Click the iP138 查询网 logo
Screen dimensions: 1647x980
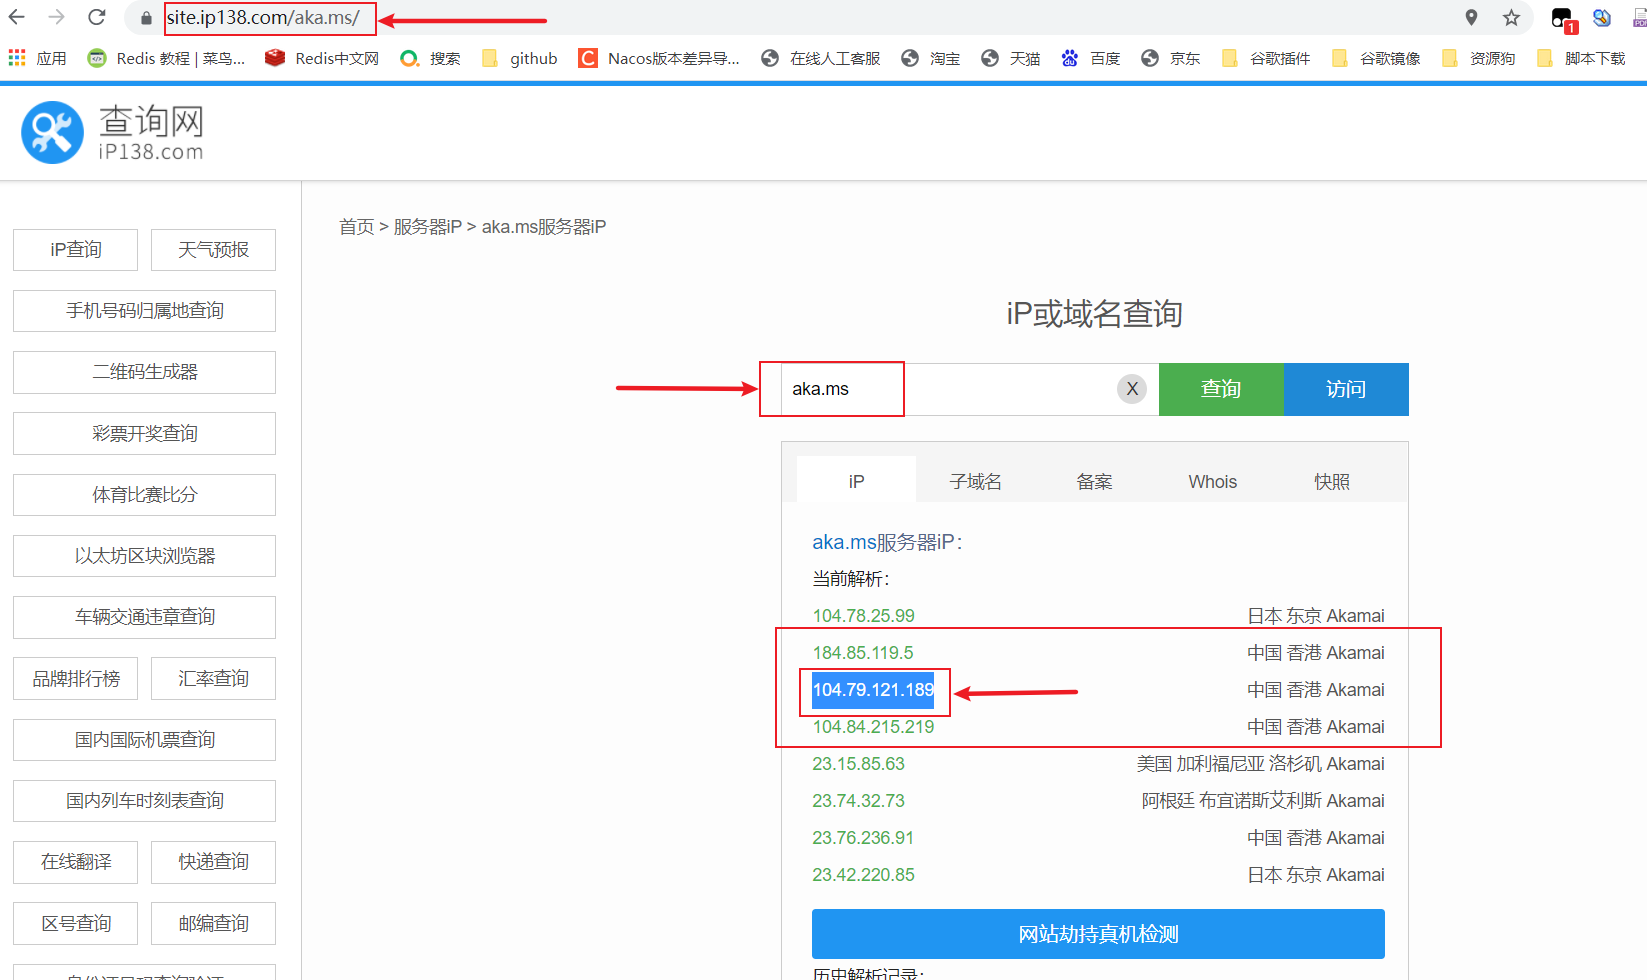coord(112,132)
